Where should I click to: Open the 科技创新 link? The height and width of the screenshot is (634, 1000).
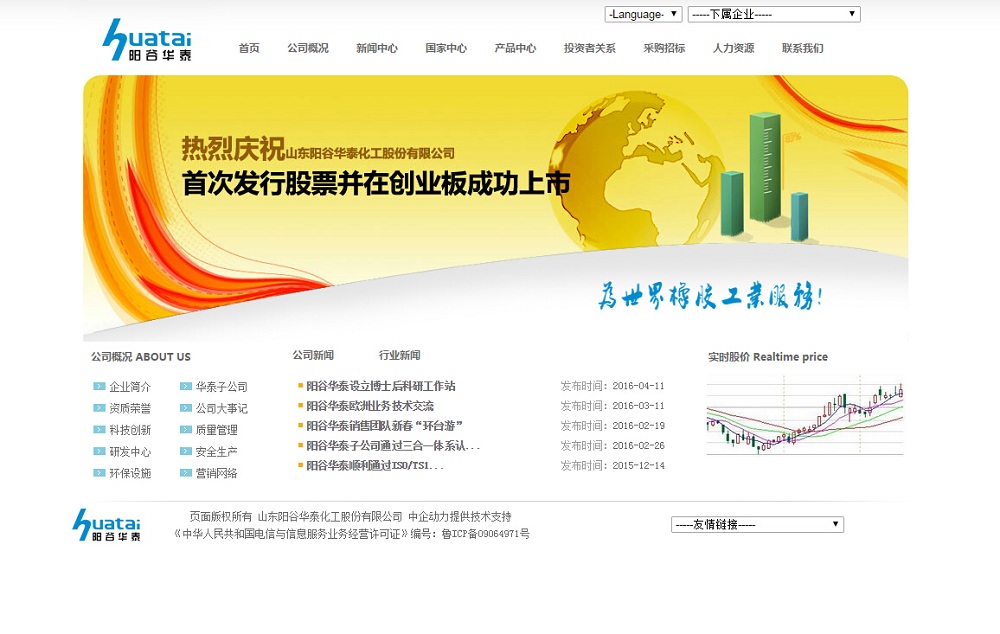click(x=130, y=430)
